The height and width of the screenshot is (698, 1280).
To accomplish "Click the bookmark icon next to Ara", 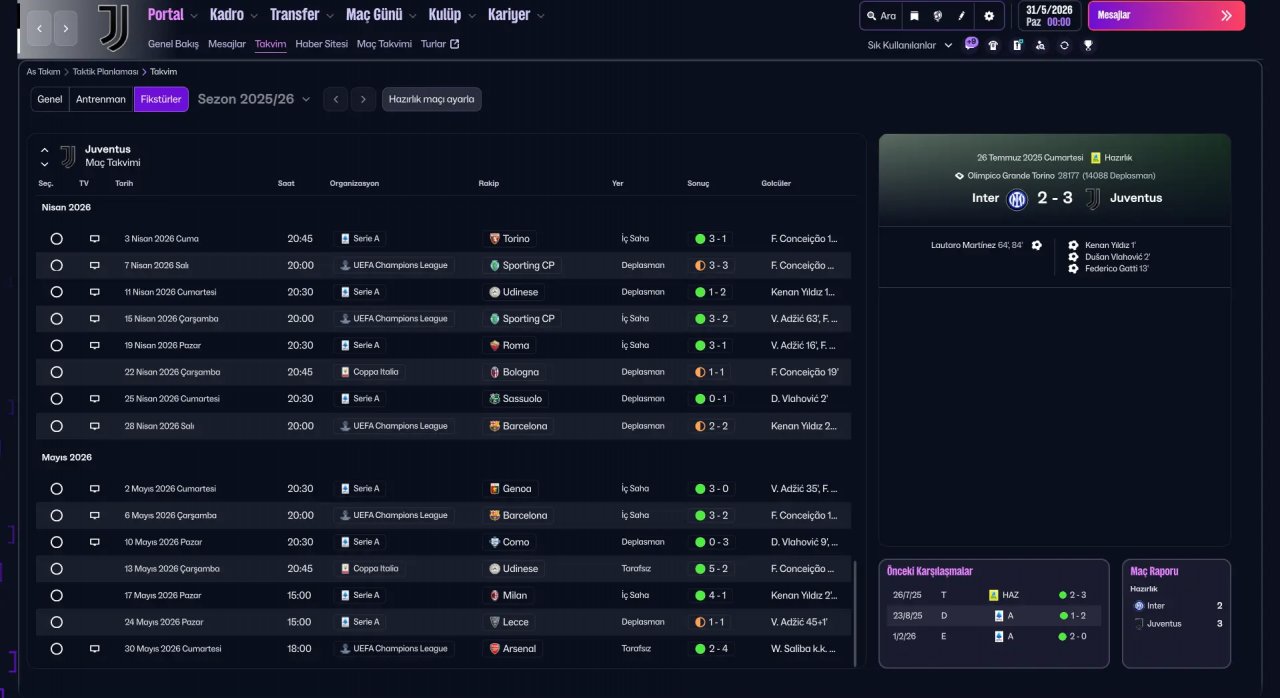I will pos(914,16).
